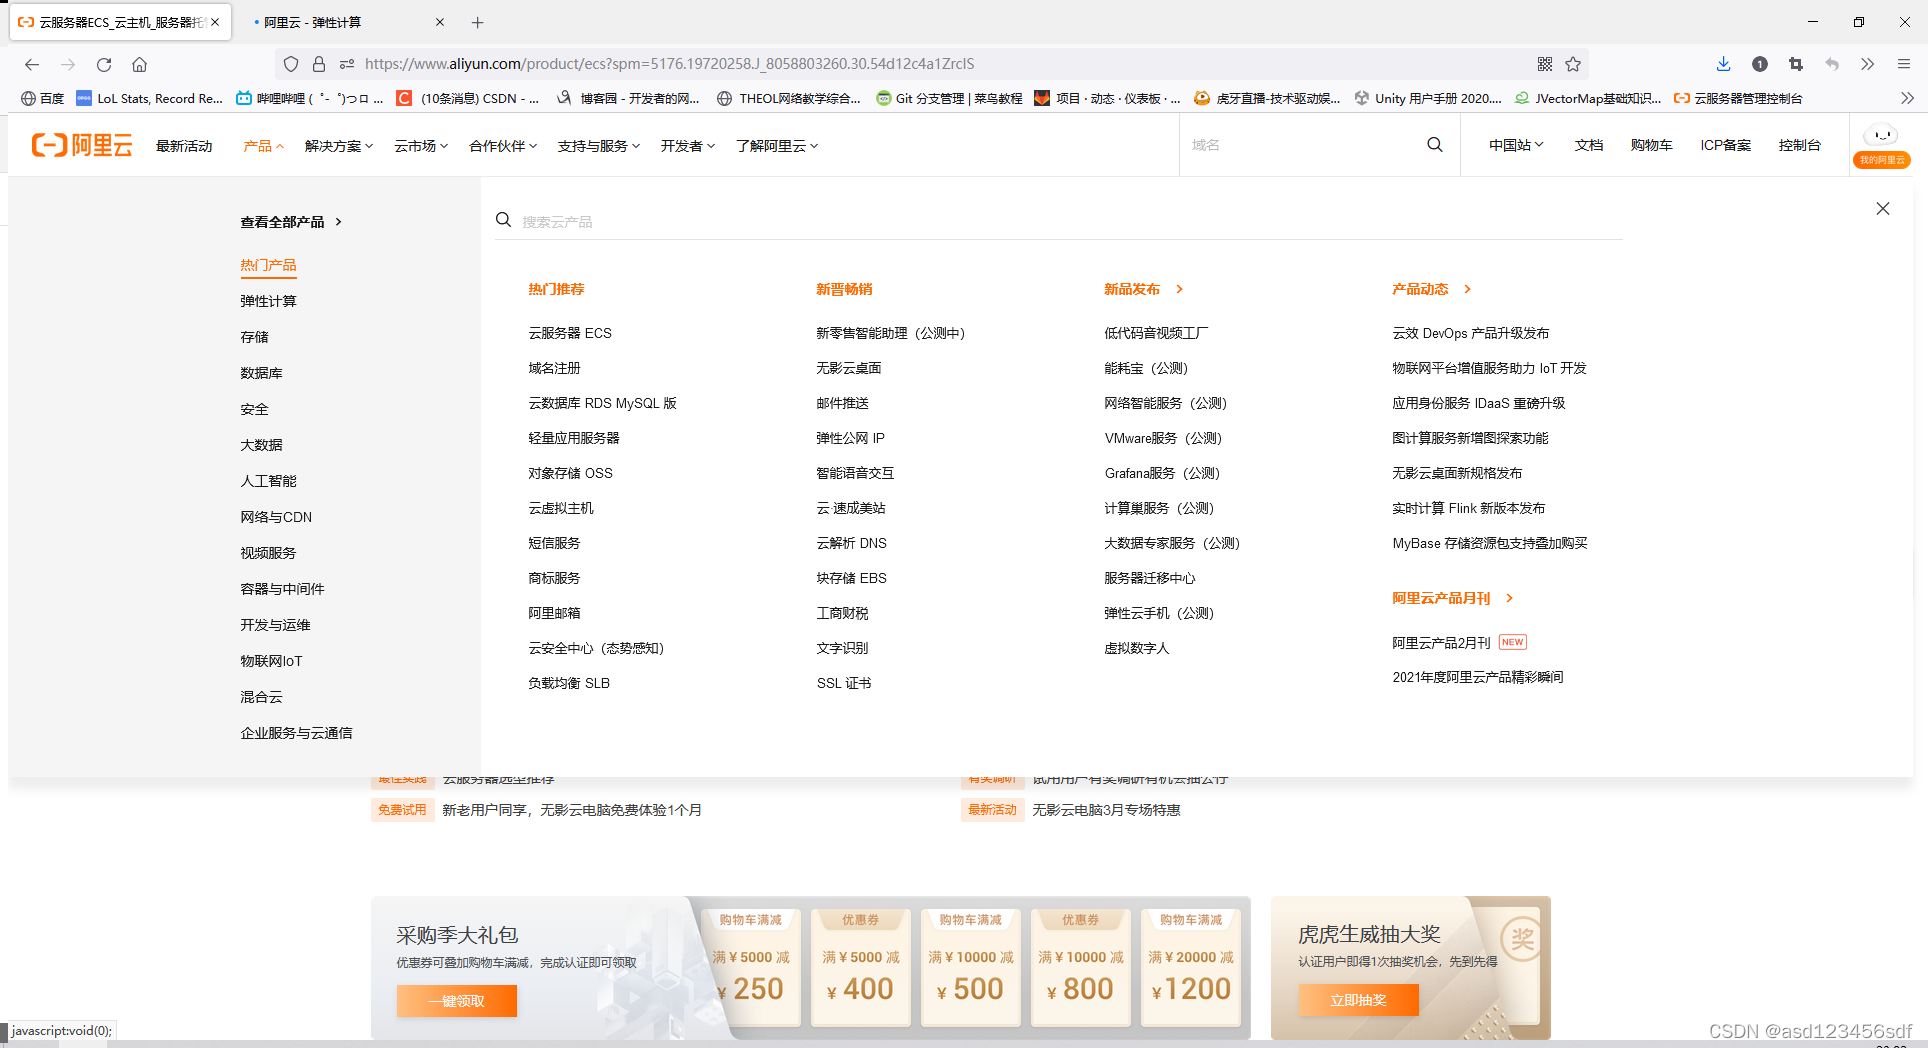Select 弹性计算 in the product sidebar
This screenshot has height=1048, width=1928.
(x=268, y=300)
